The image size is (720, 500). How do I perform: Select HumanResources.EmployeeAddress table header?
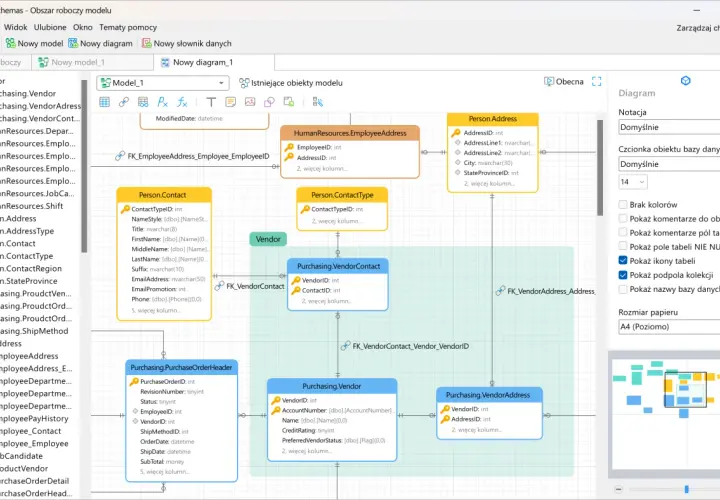coord(350,133)
